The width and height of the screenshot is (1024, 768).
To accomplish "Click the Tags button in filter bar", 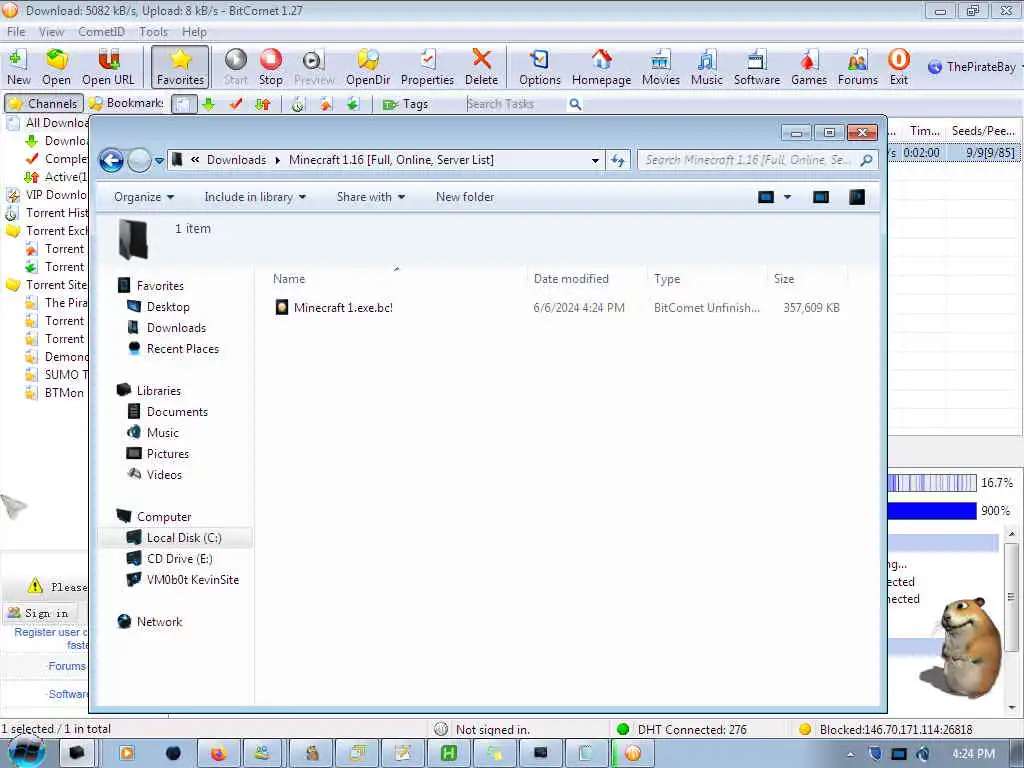I will tap(406, 104).
